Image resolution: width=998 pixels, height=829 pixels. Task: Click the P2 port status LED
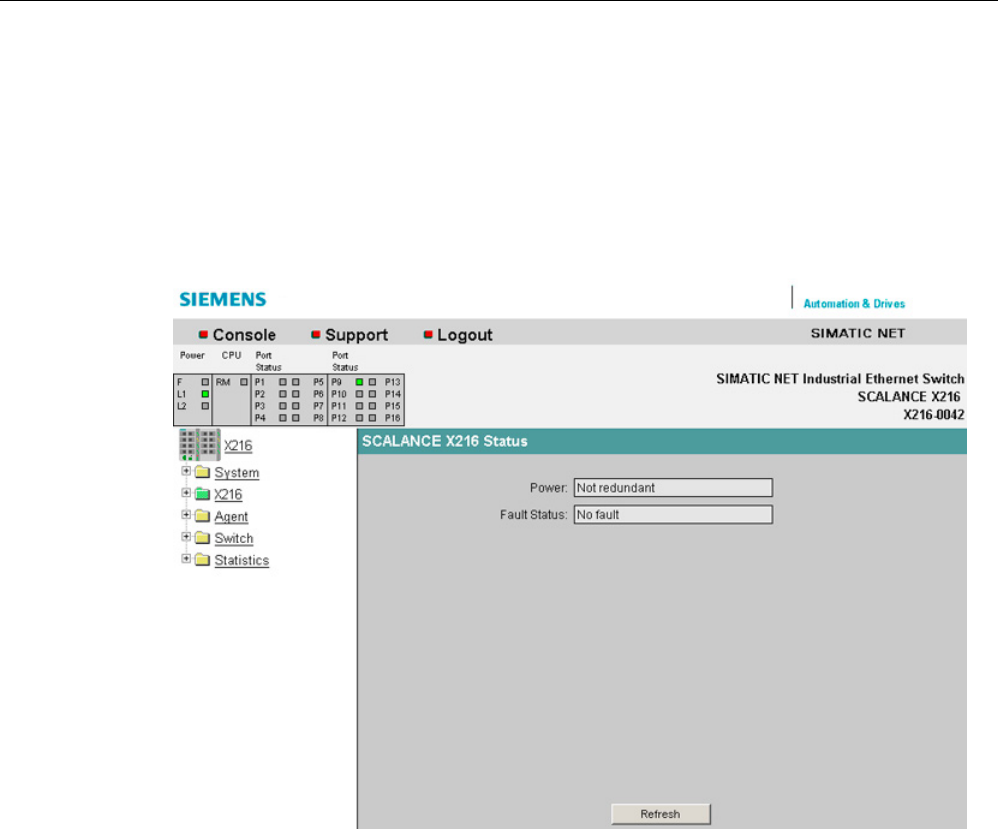[x=283, y=394]
